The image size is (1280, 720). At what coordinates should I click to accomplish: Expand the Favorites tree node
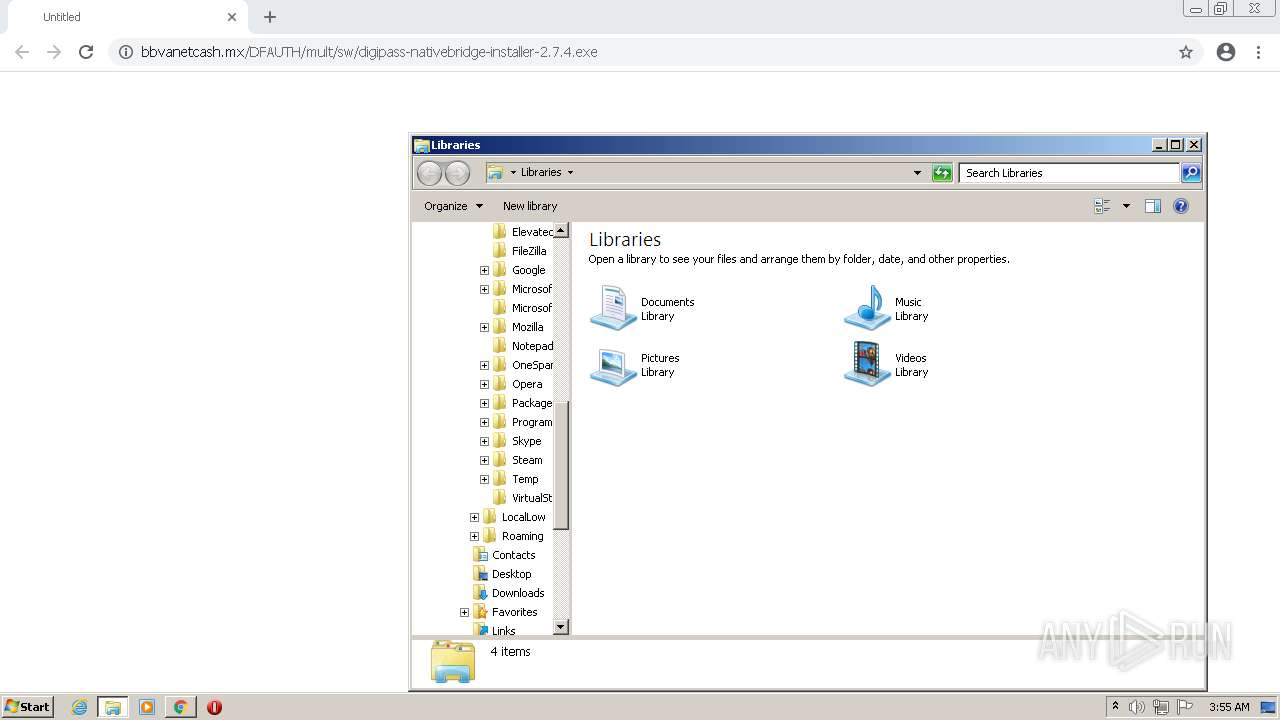pos(464,612)
